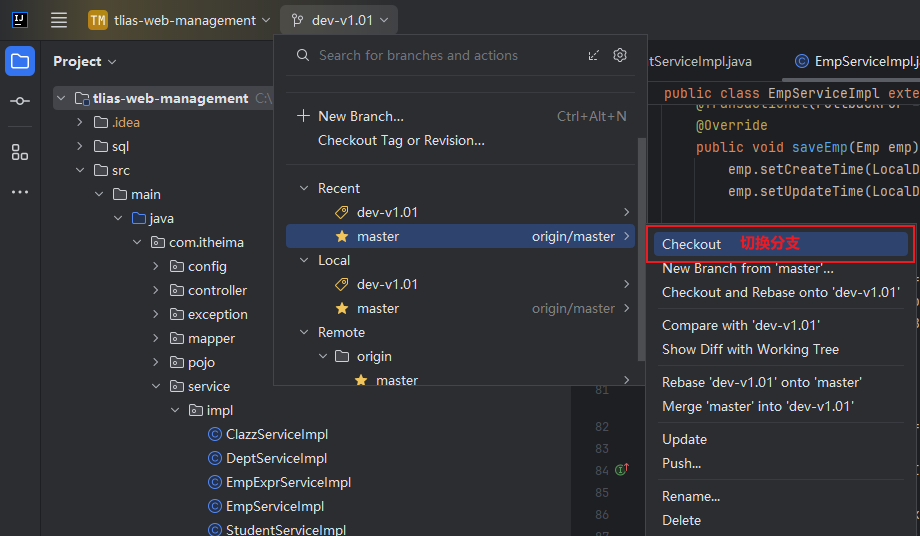920x536 pixels.
Task: Collapse the src folder
Action: coord(80,170)
